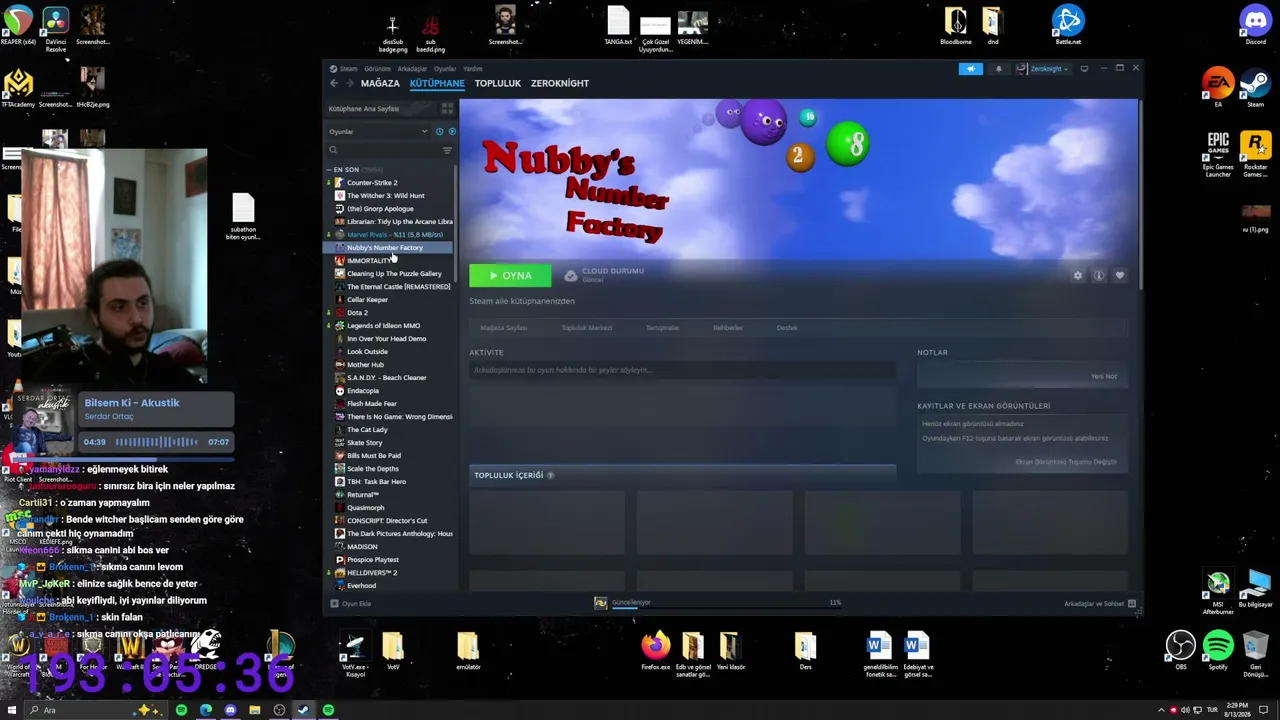Click the library search field
Image resolution: width=1280 pixels, height=720 pixels.
point(385,150)
